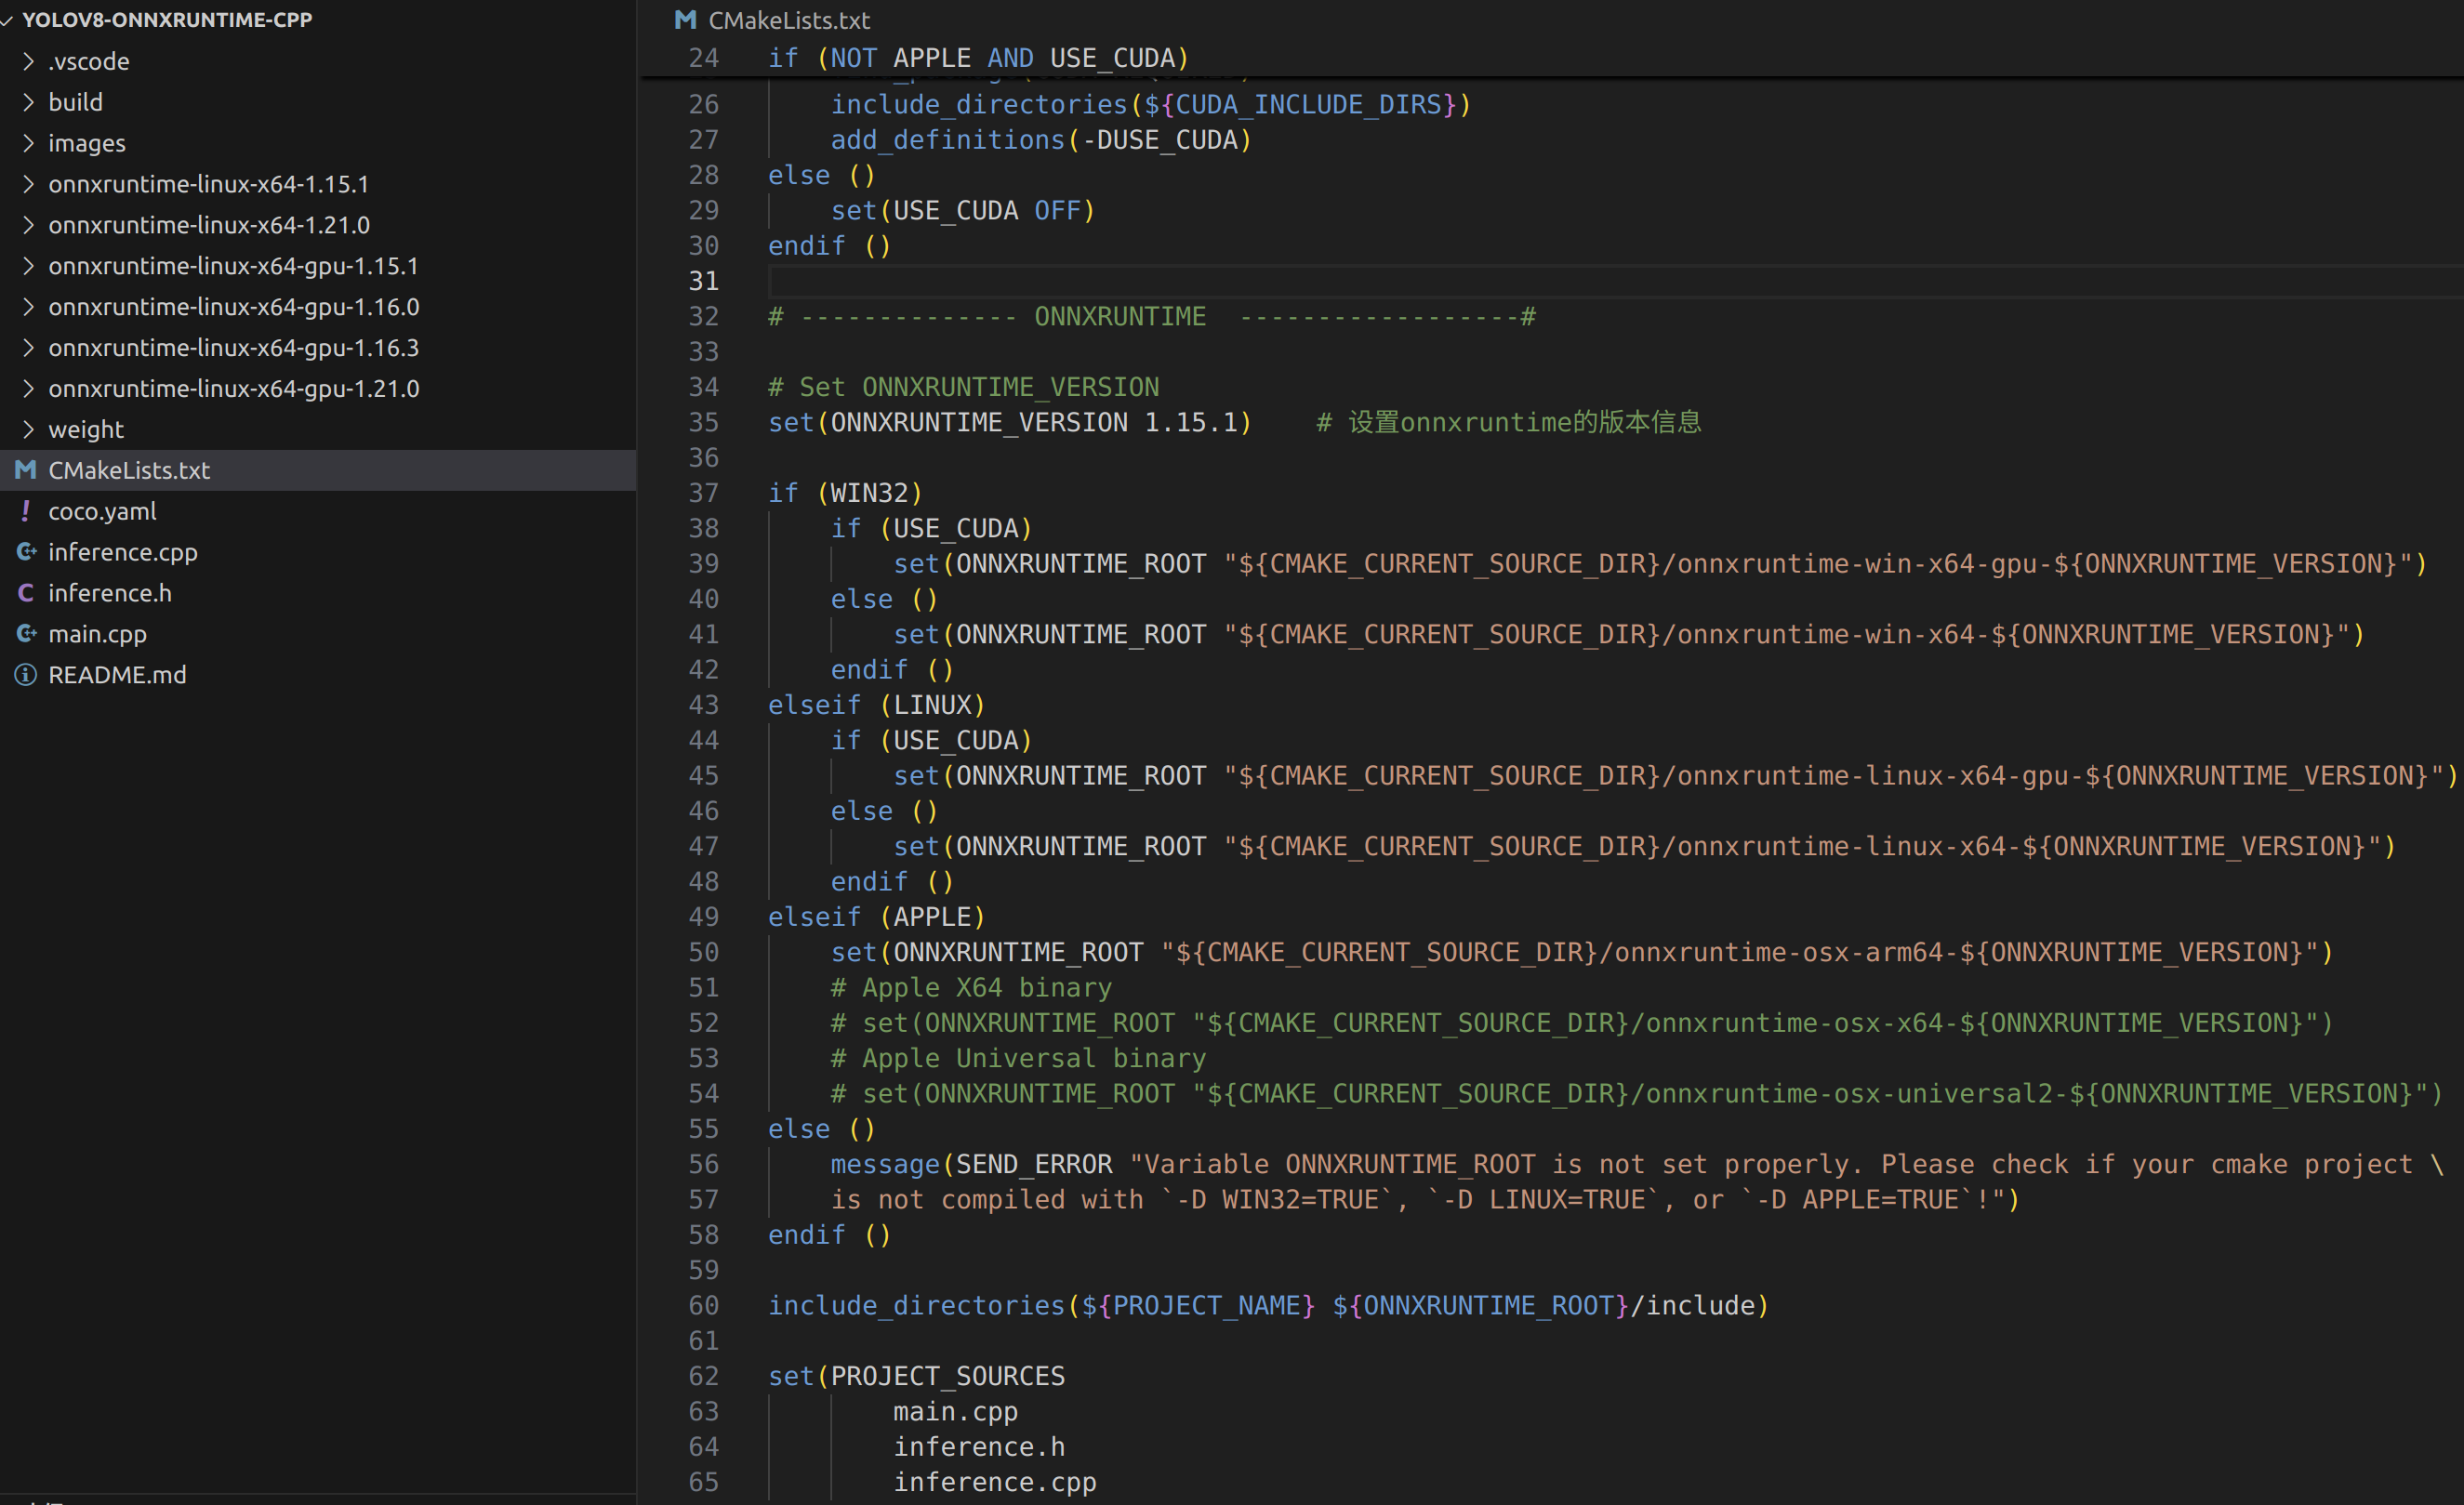Click the CMake icon beside CMakeLists.txt in explorer
This screenshot has width=2464, height=1505.
tap(26, 470)
